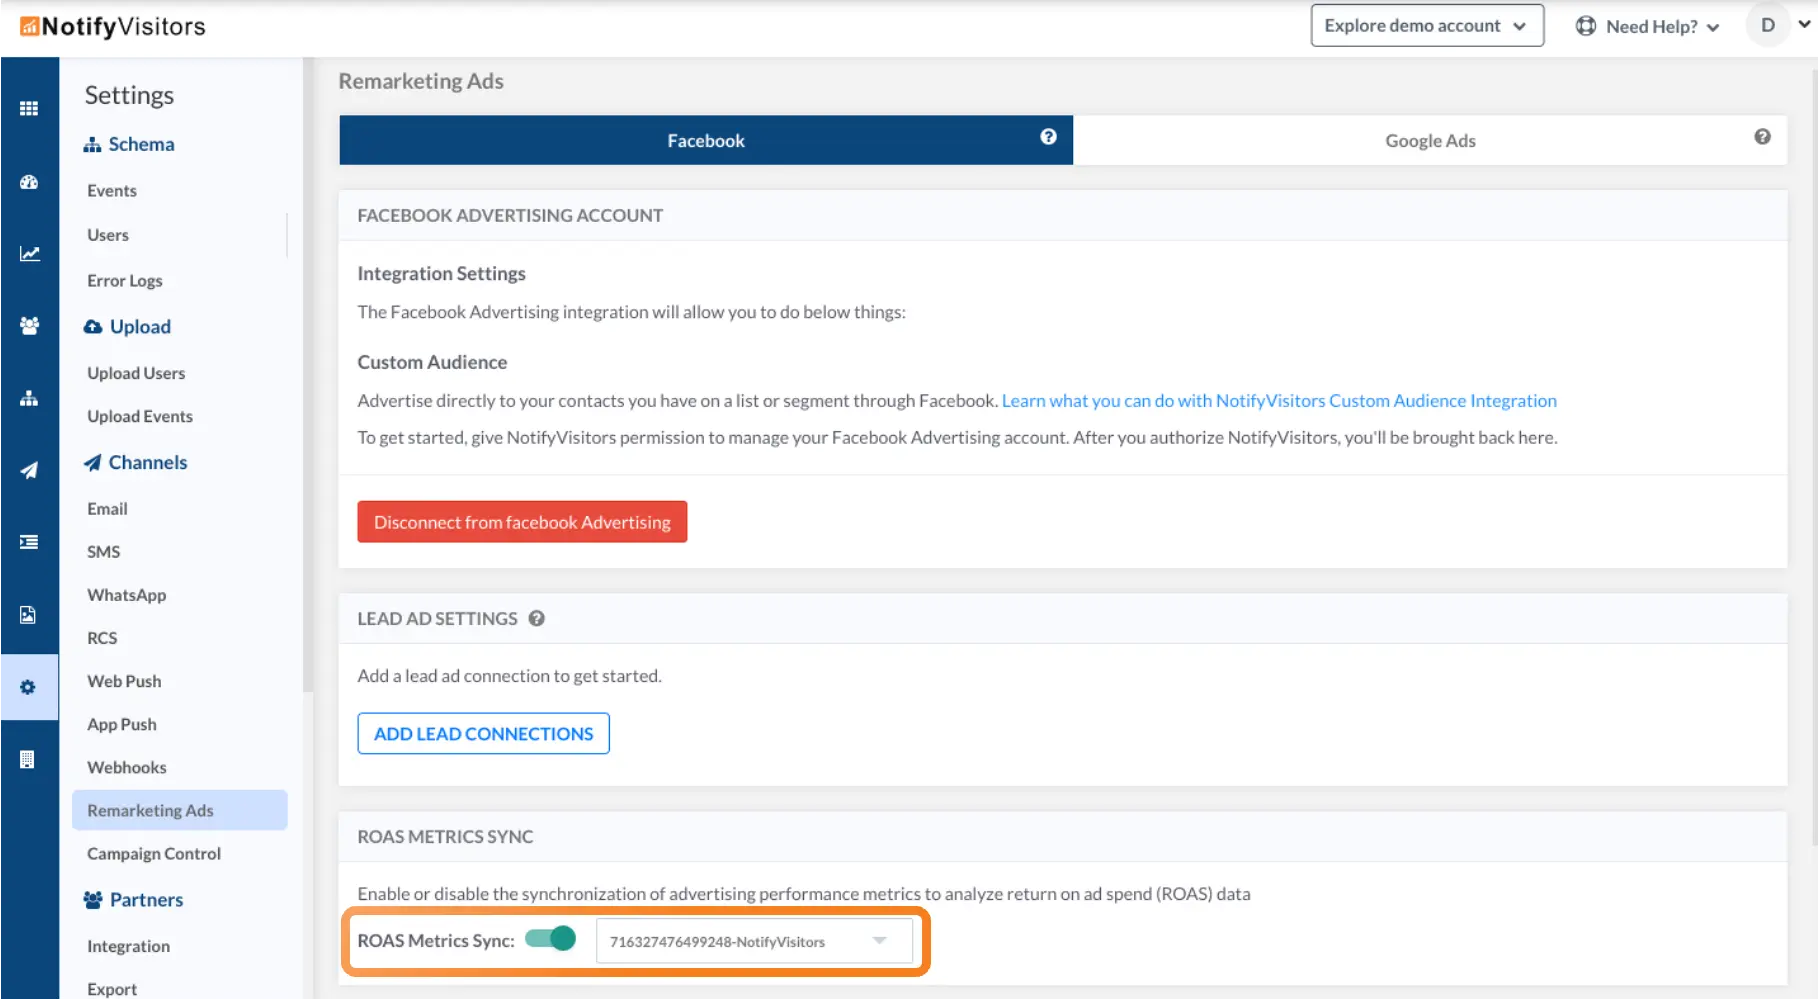The image size is (1818, 1000).
Task: Click the users group icon in left rail
Action: click(x=29, y=326)
